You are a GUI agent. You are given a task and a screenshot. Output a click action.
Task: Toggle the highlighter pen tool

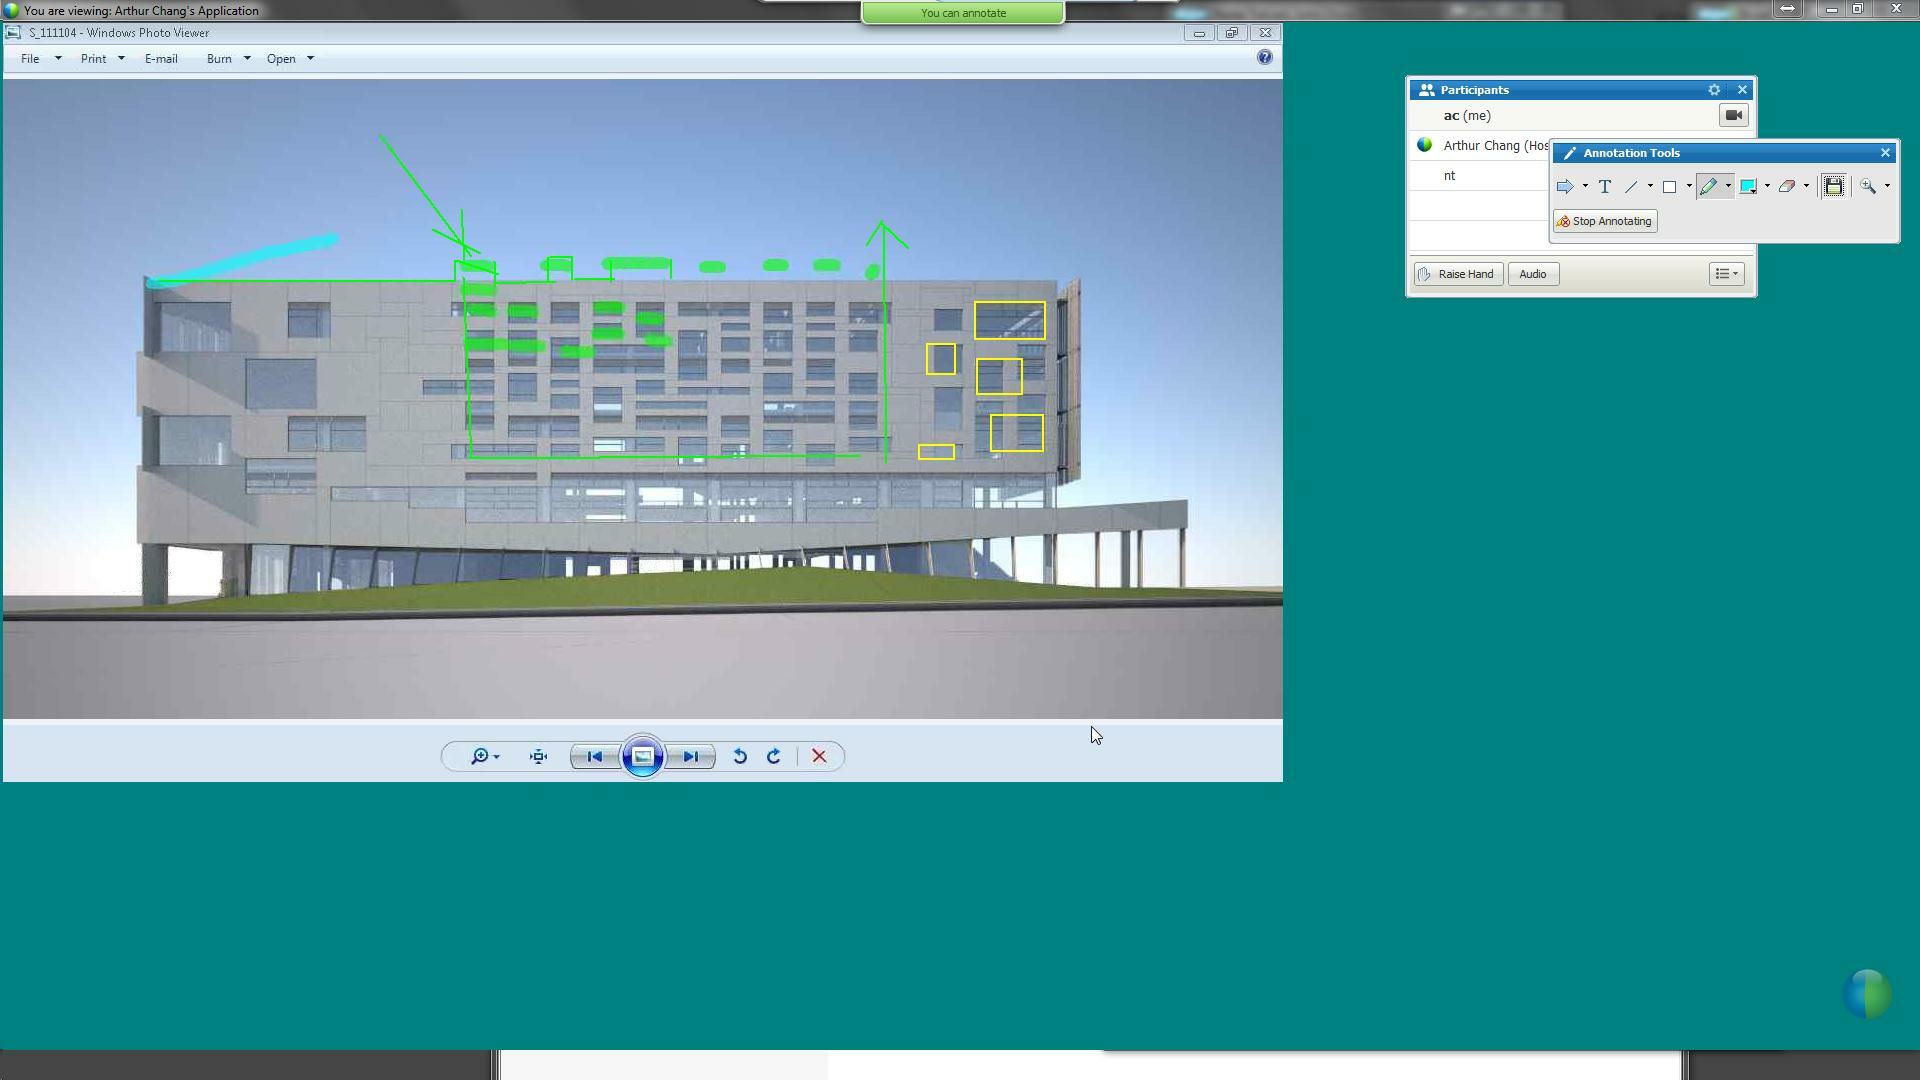click(1708, 187)
